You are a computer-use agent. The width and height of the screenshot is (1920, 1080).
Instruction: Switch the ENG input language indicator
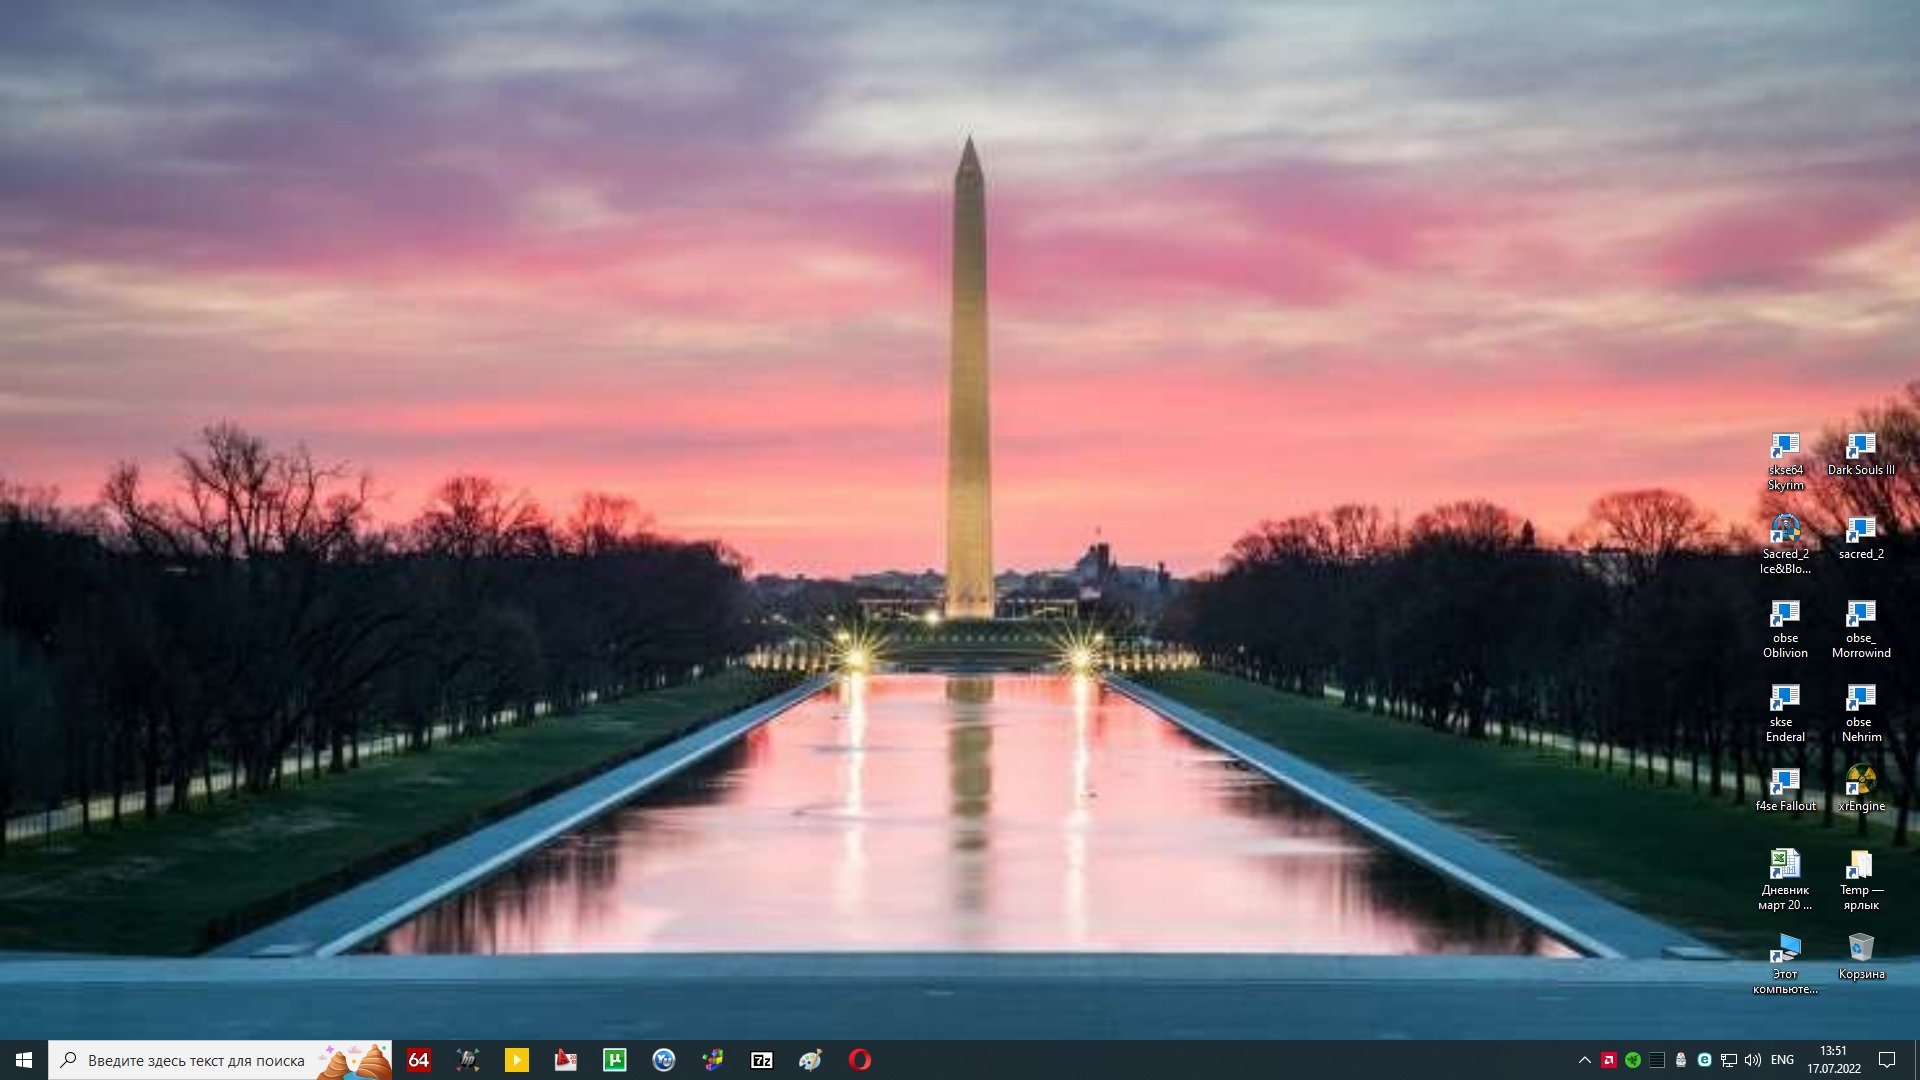coord(1782,1060)
